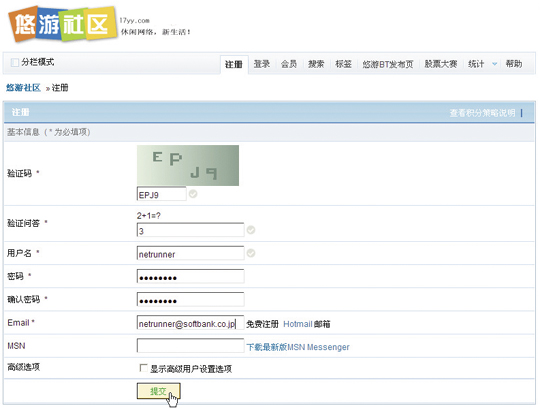This screenshot has height=408, width=540.
Task: Click into the Email input field
Action: [190, 323]
